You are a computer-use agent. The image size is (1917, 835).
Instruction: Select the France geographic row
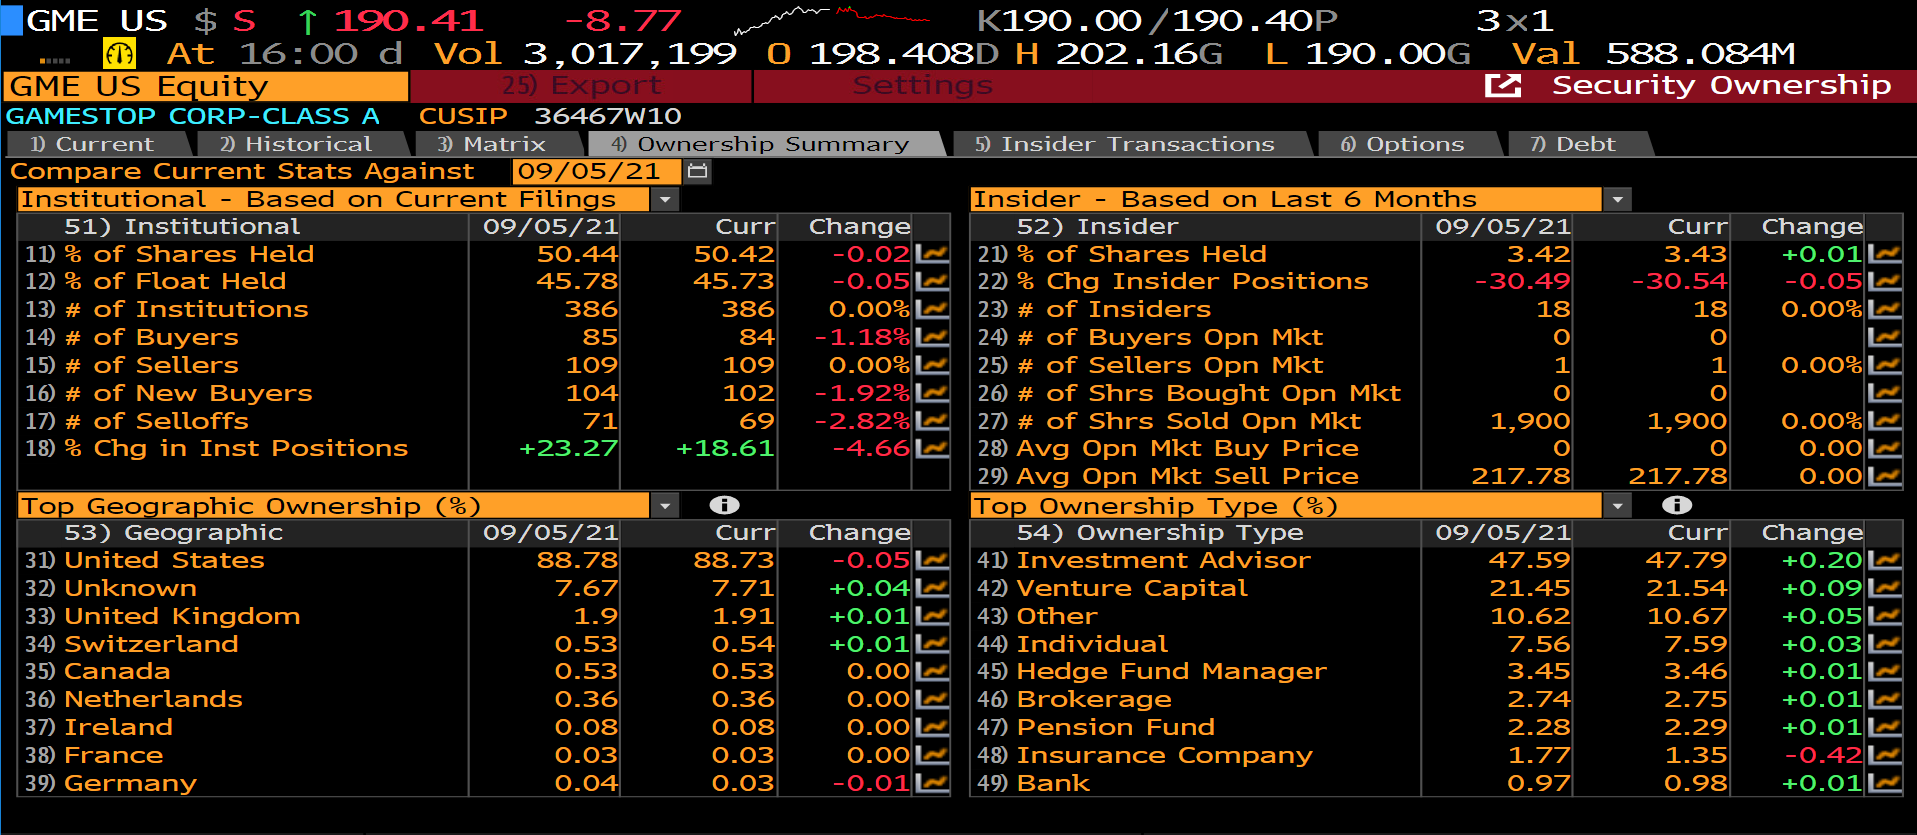coord(113,755)
